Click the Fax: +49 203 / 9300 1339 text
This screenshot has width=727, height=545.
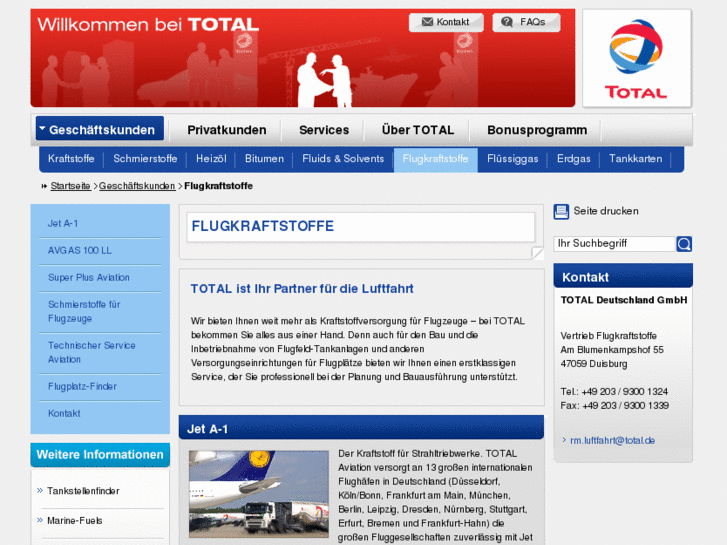point(614,405)
